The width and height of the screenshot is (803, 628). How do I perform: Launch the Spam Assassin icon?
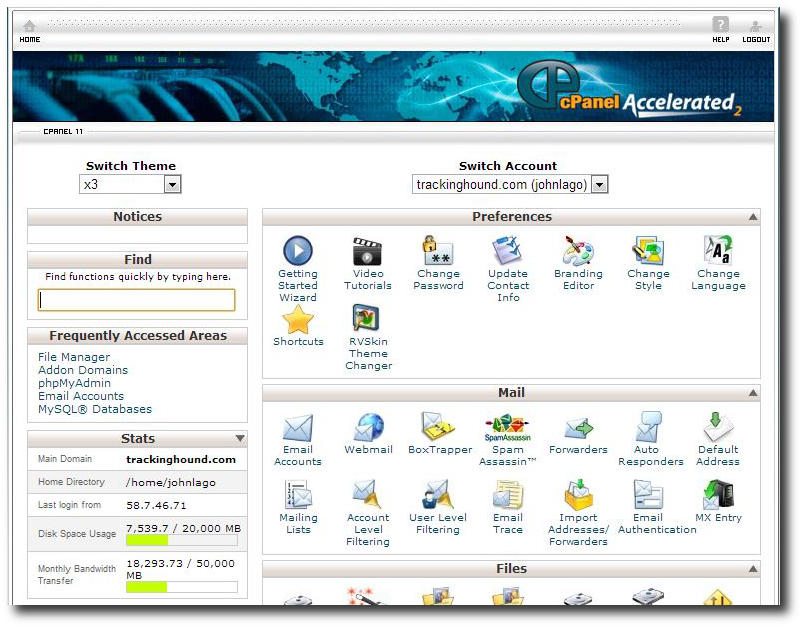click(x=507, y=428)
